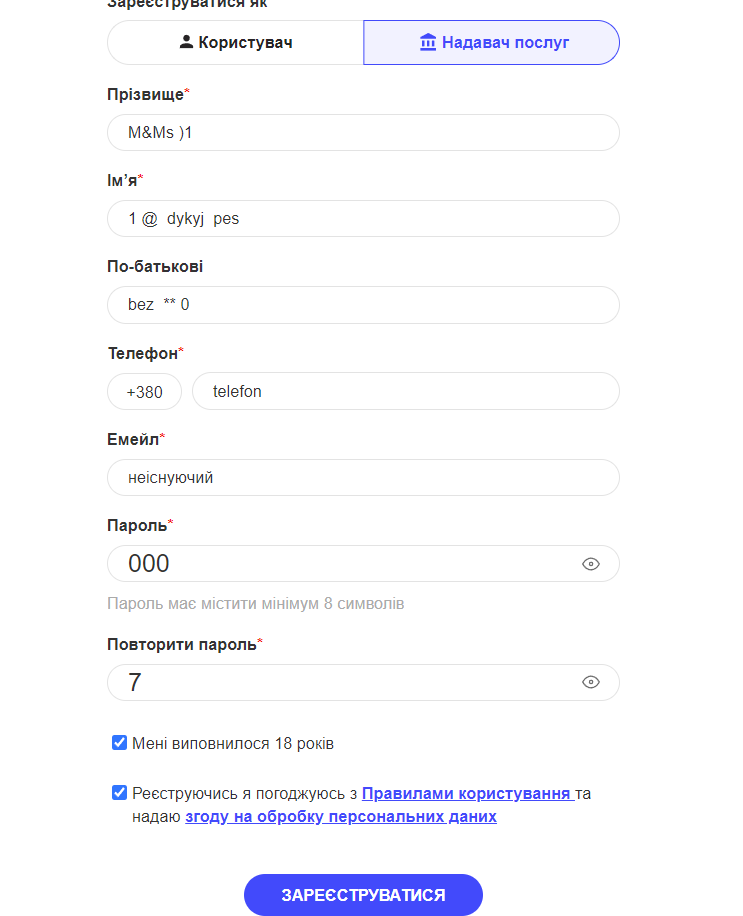Screen dimensions: 743x916
Task: Show the Пароль password with the eye icon
Action: coord(592,563)
